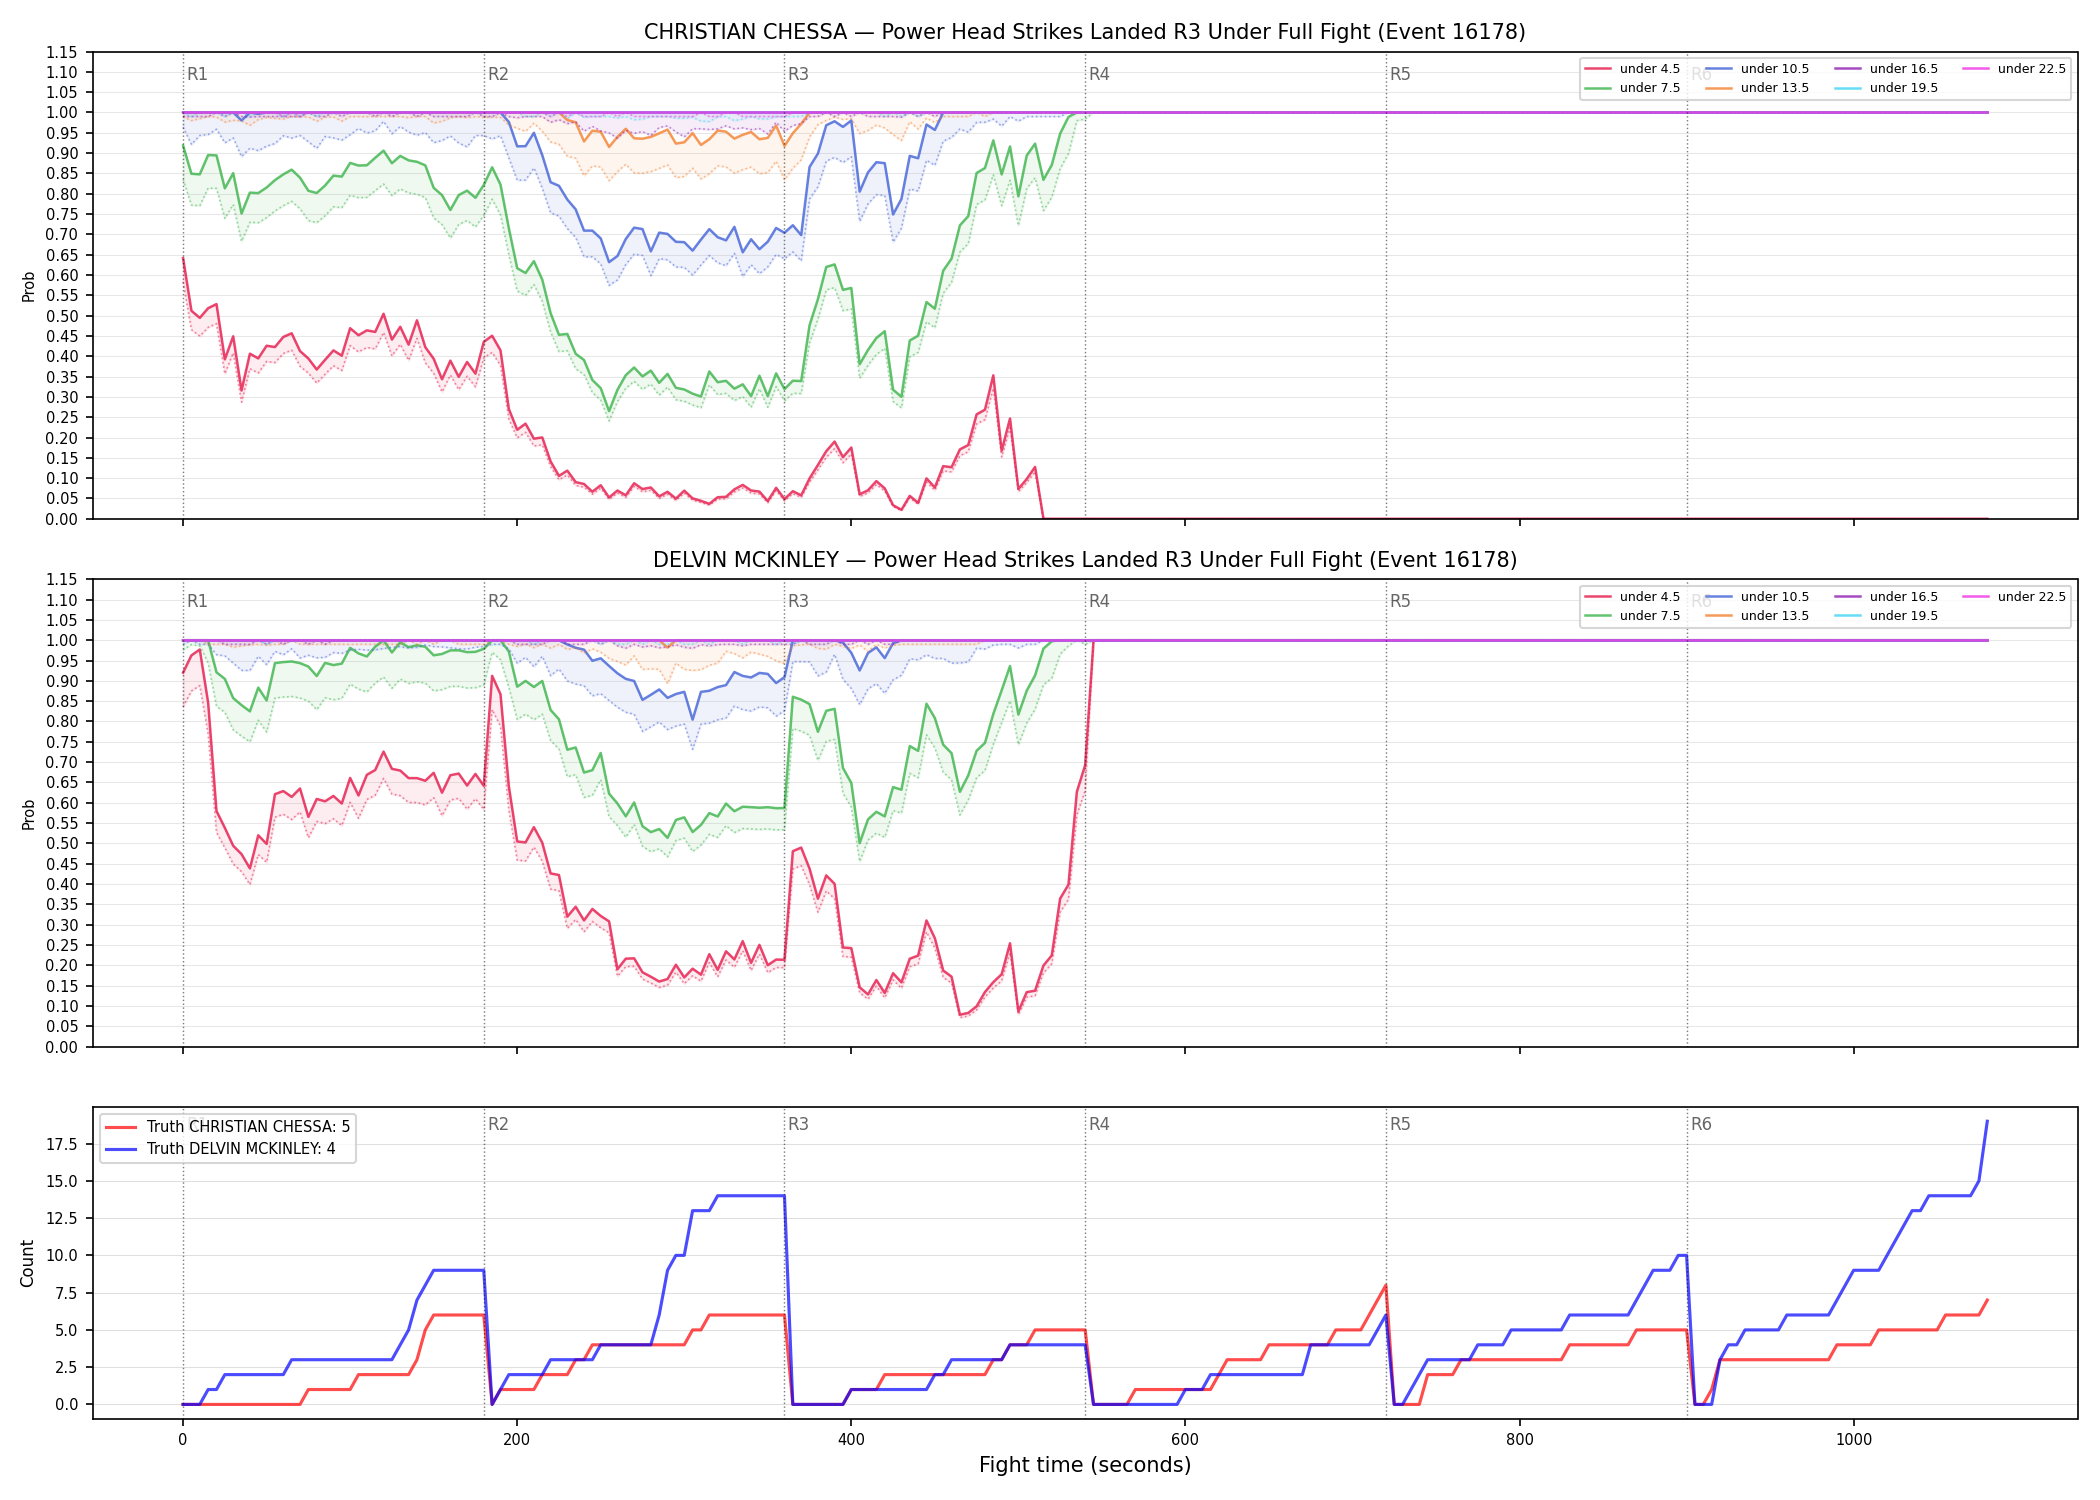Click 'under 22.5' legend entry in McKinley chart

pos(2014,597)
